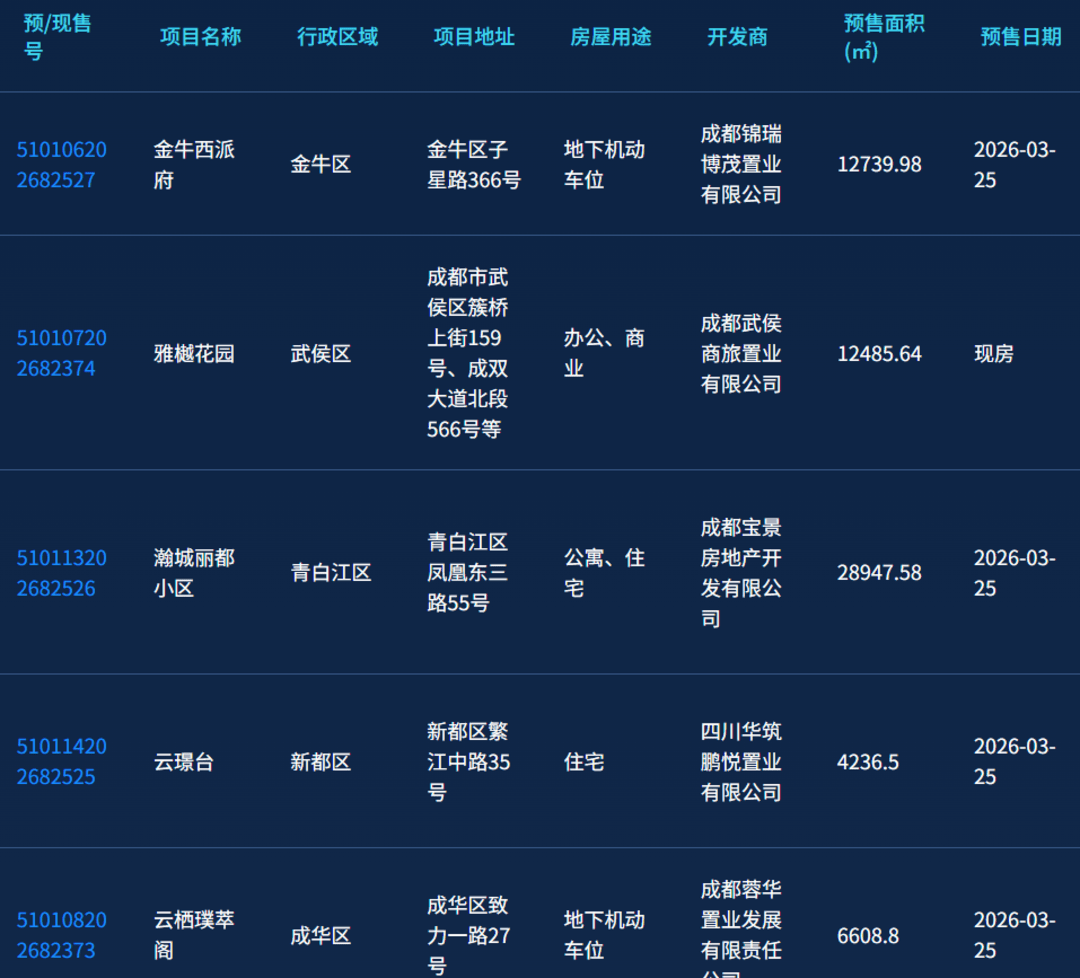Click the 预售面积(㎡) column header

click(x=883, y=37)
